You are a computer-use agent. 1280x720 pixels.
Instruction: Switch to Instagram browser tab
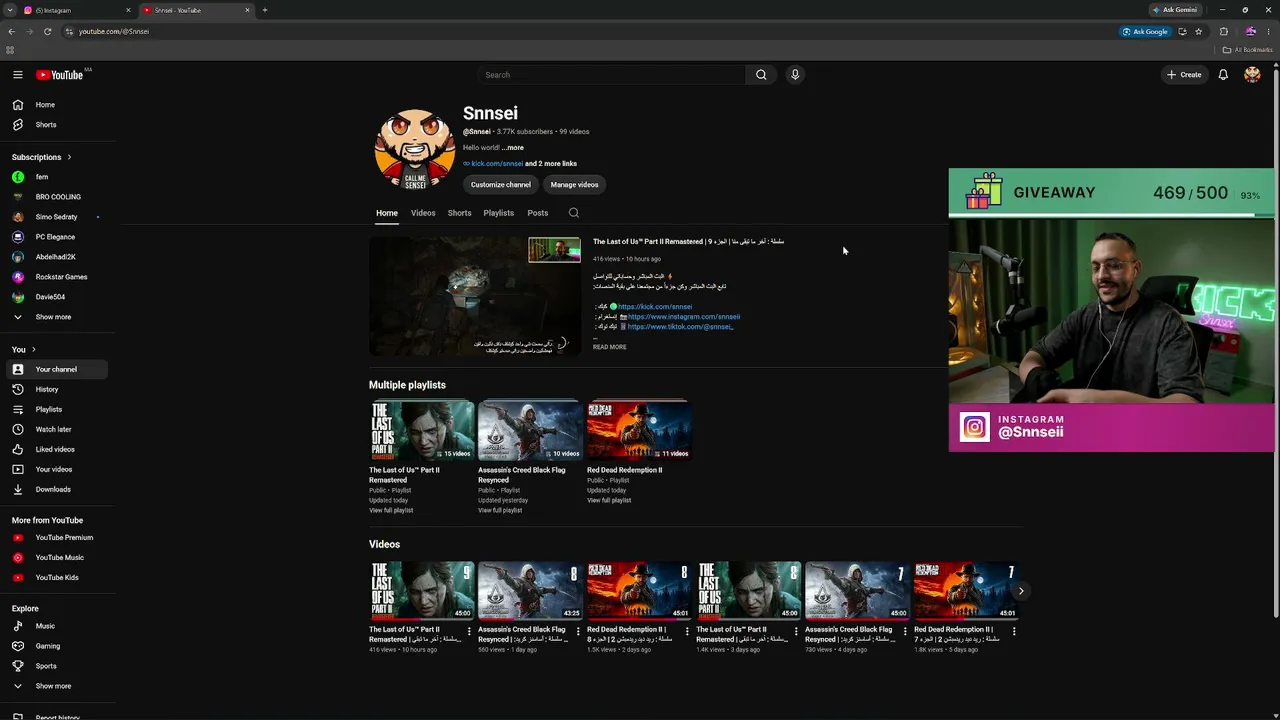pos(76,10)
